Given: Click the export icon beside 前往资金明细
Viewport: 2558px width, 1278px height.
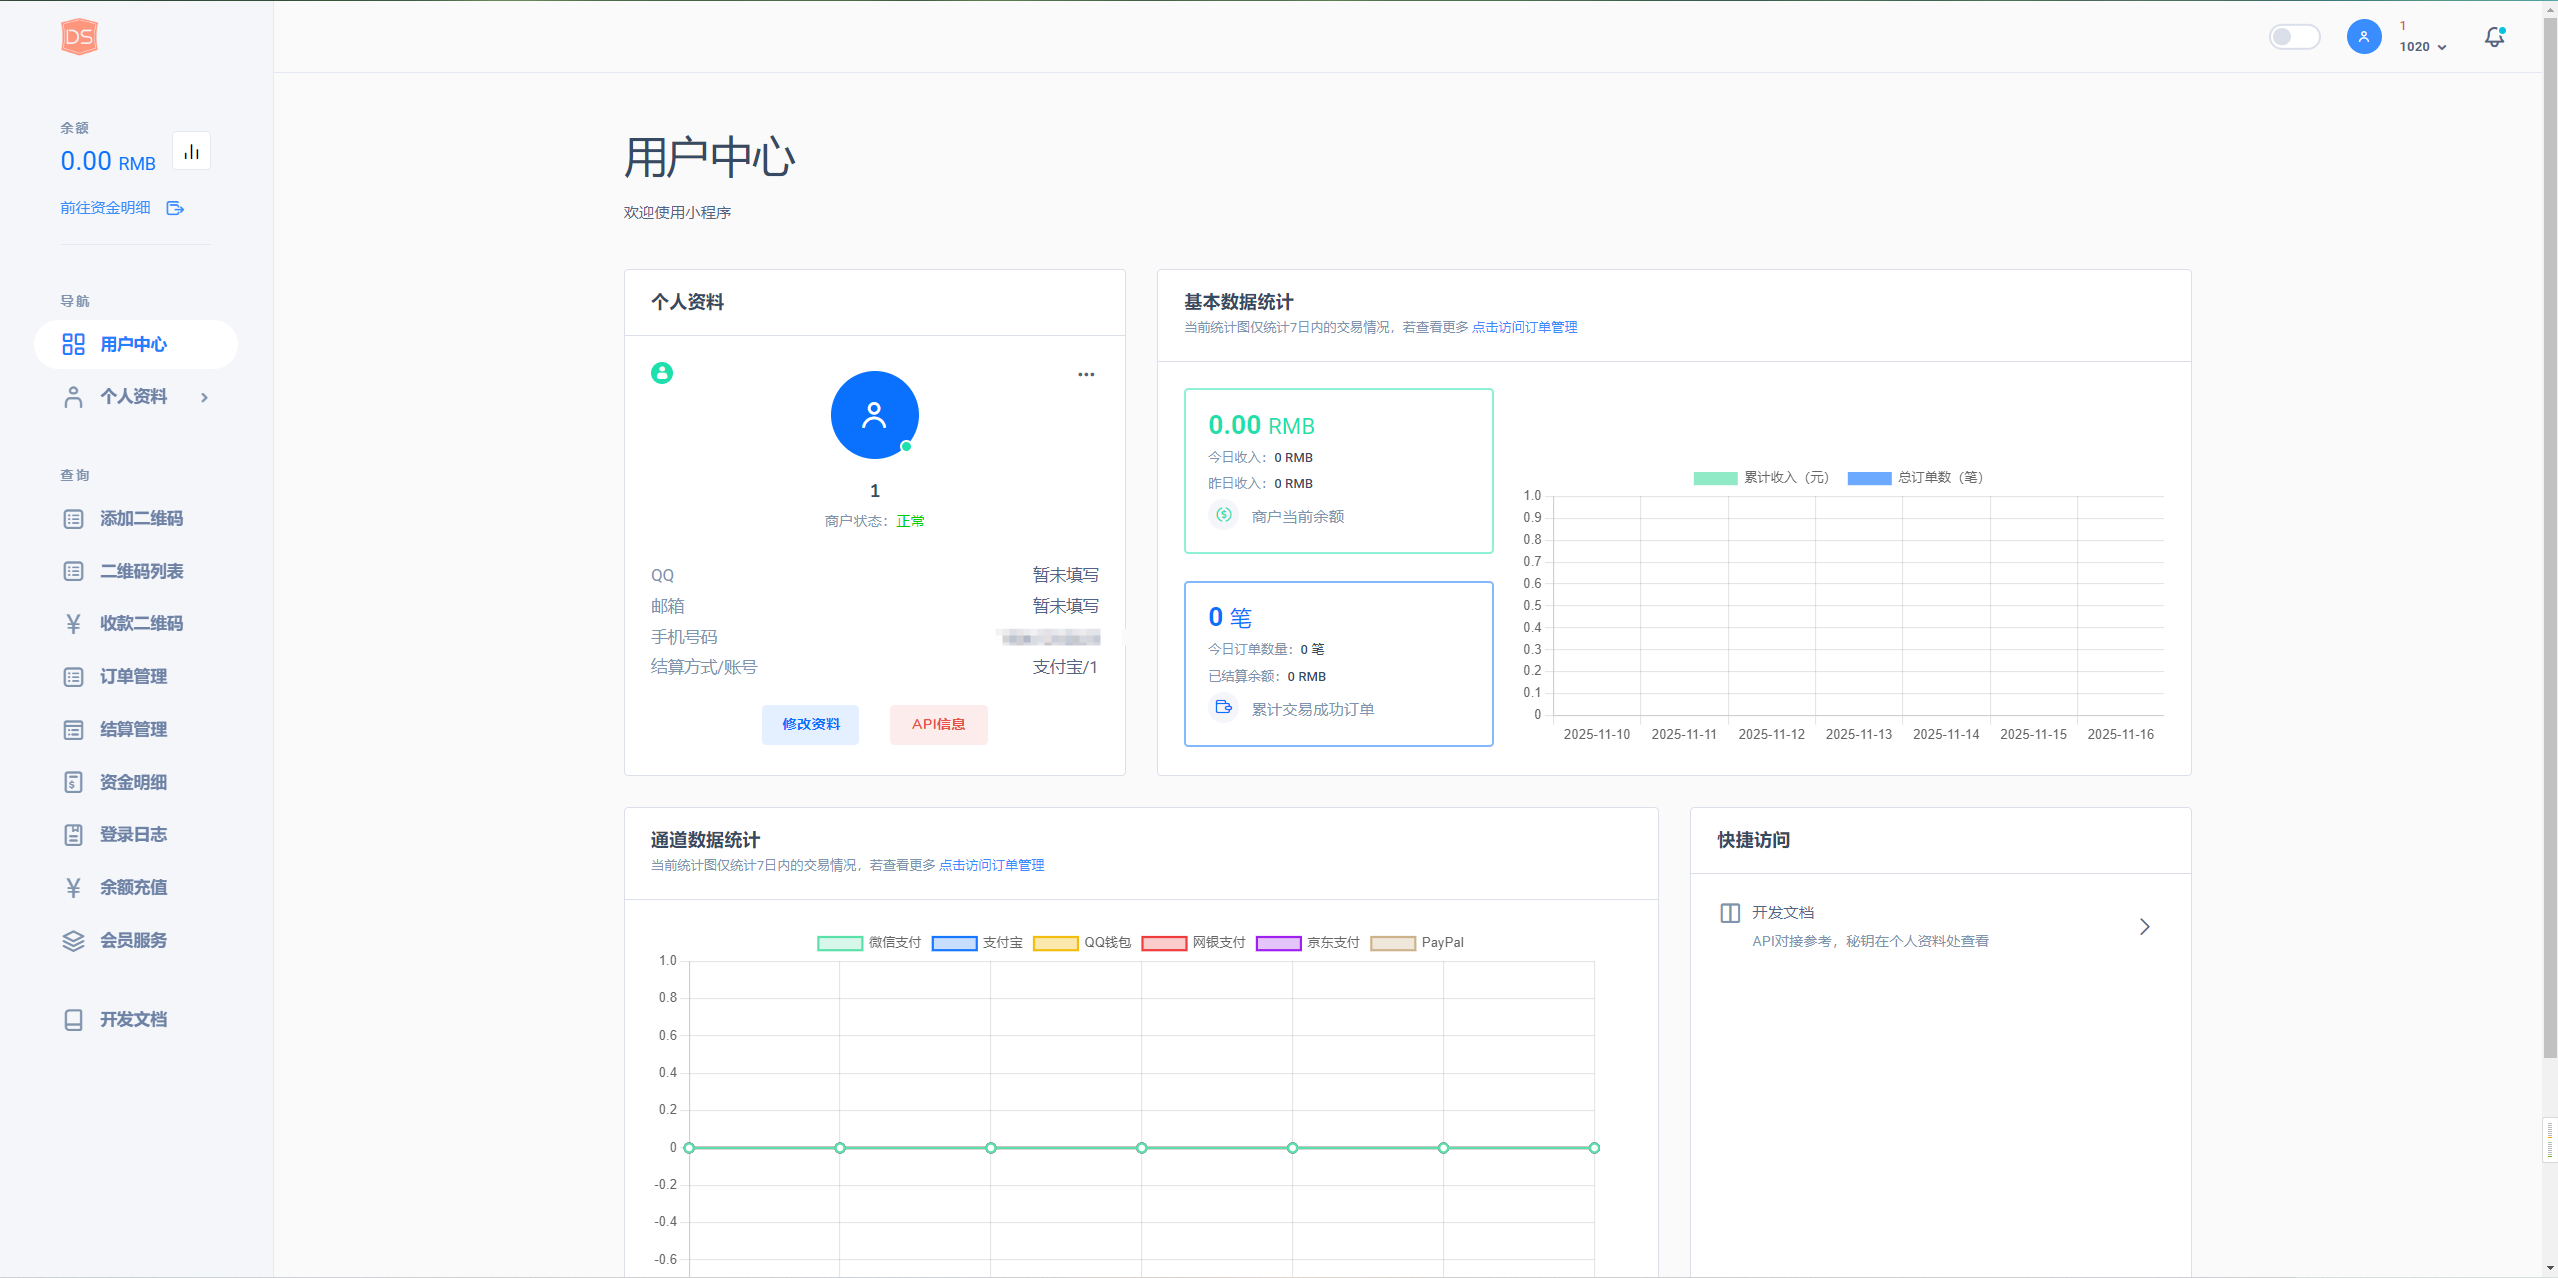Looking at the screenshot, I should click(x=175, y=208).
